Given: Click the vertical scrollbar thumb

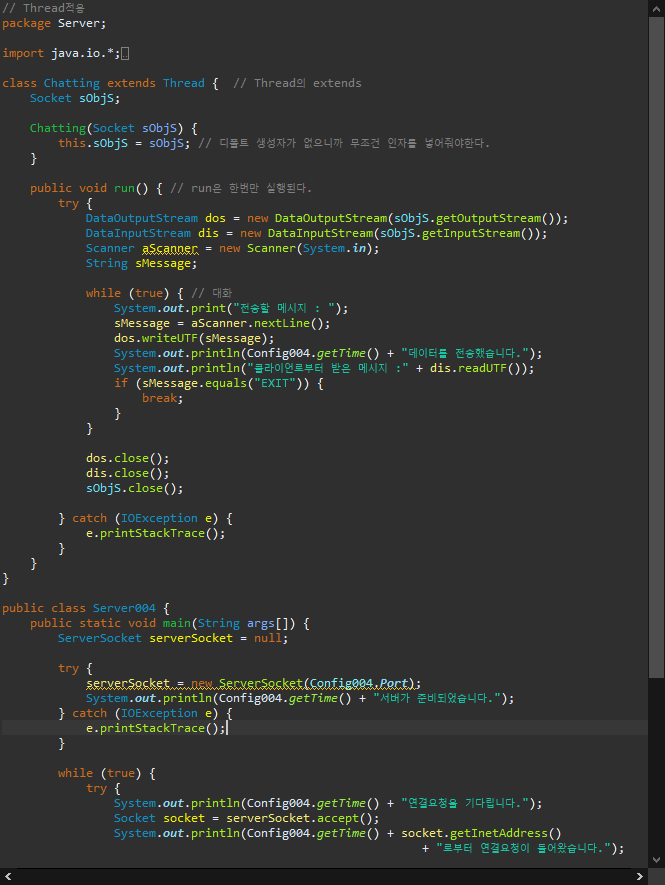Looking at the screenshot, I should [x=656, y=347].
